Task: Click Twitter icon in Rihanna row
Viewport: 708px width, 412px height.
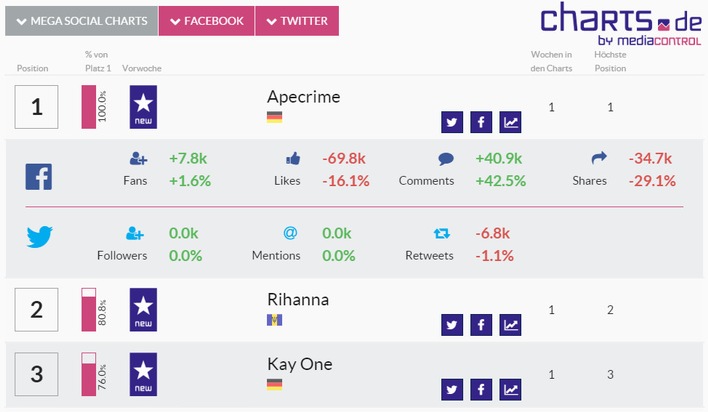Action: [452, 325]
